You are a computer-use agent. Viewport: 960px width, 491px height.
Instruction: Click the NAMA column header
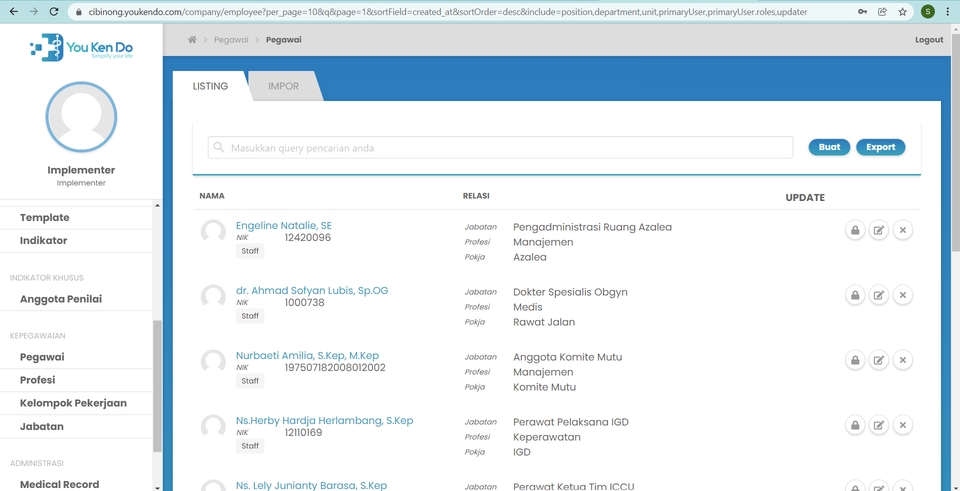[x=212, y=196]
